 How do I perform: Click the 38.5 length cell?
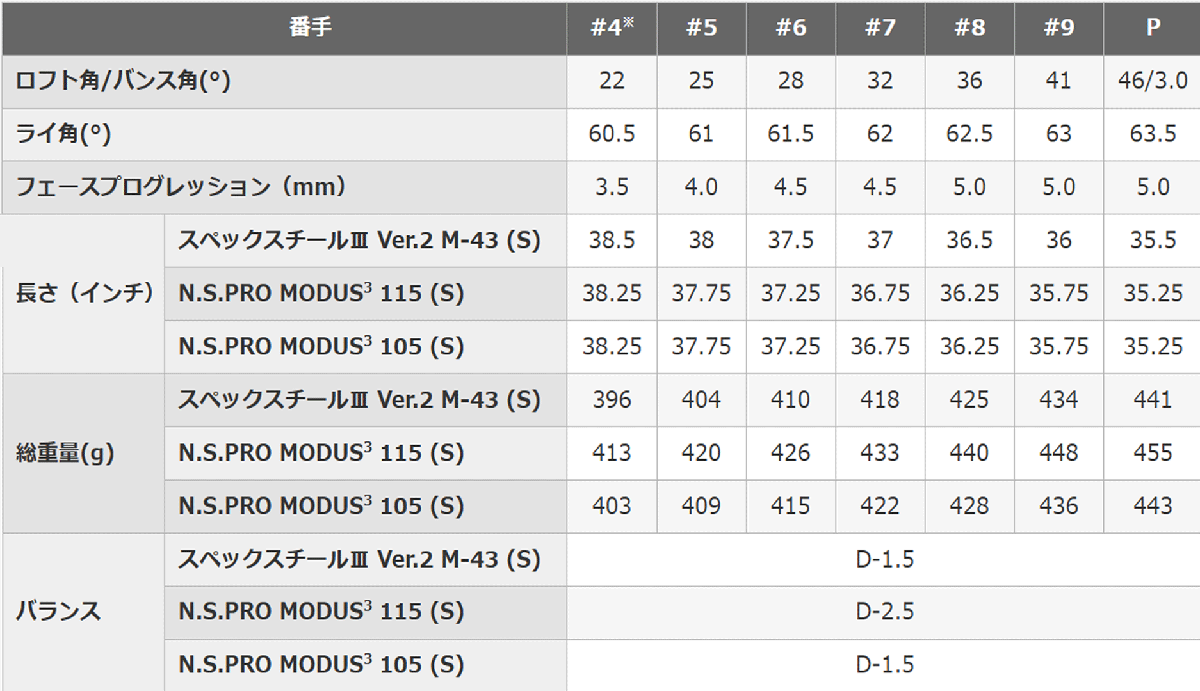tap(612, 240)
